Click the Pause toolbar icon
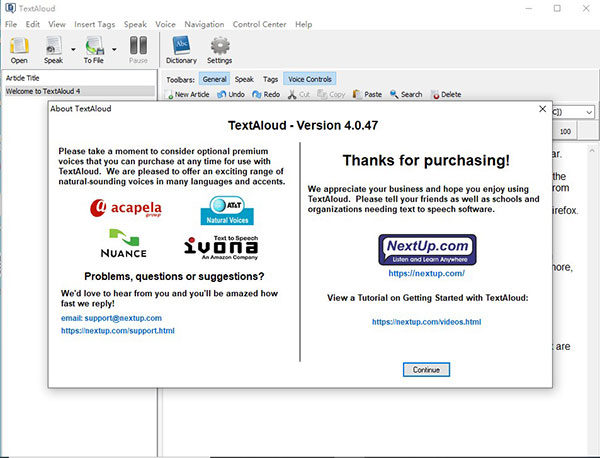 138,50
